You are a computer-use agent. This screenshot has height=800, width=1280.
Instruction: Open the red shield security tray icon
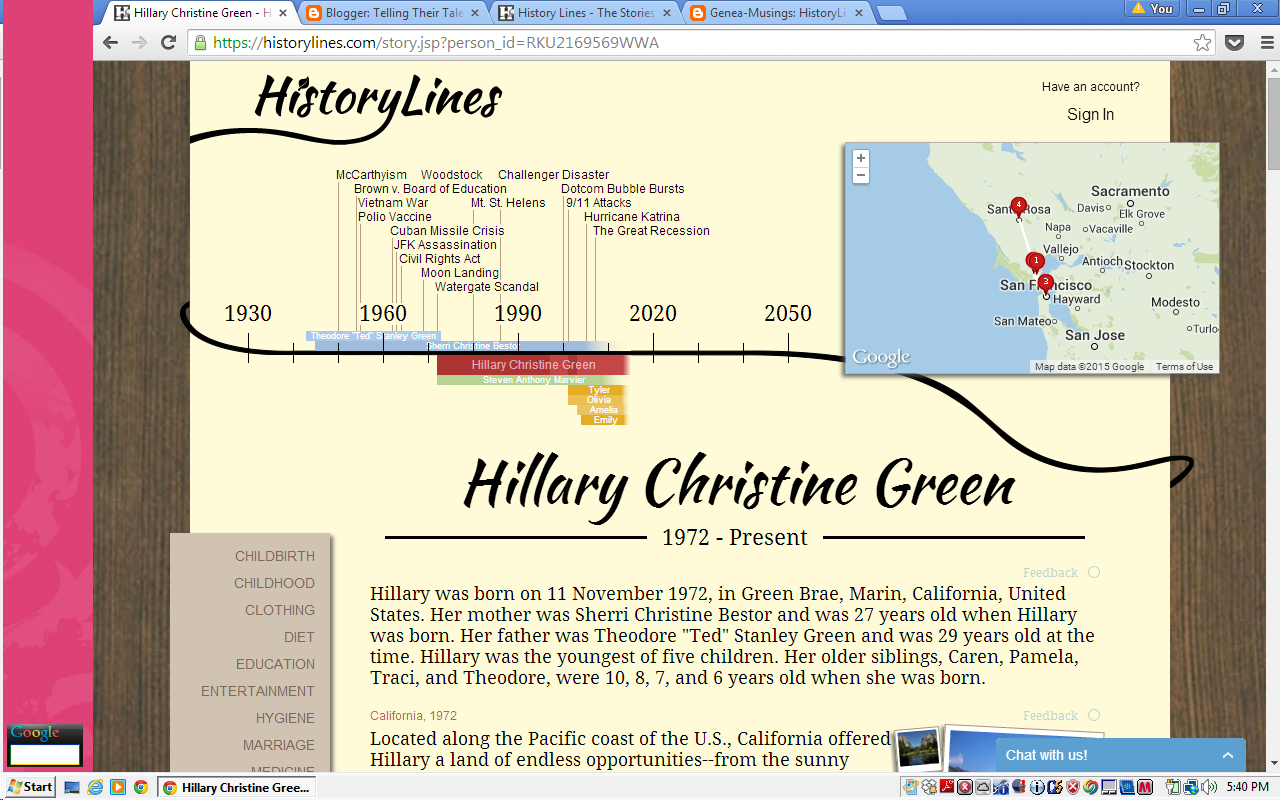coord(1073,787)
